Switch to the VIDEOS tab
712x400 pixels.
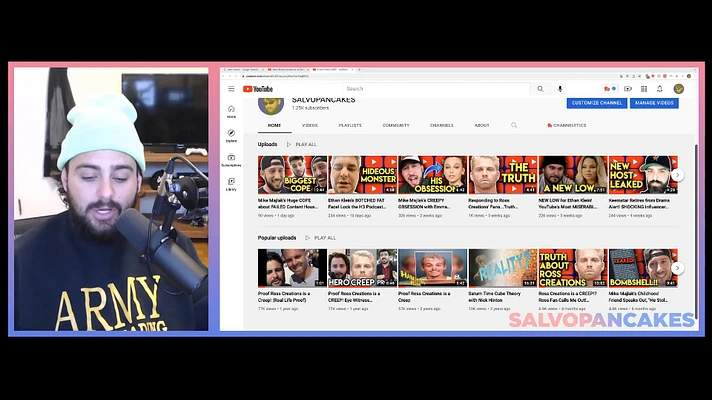pos(310,125)
